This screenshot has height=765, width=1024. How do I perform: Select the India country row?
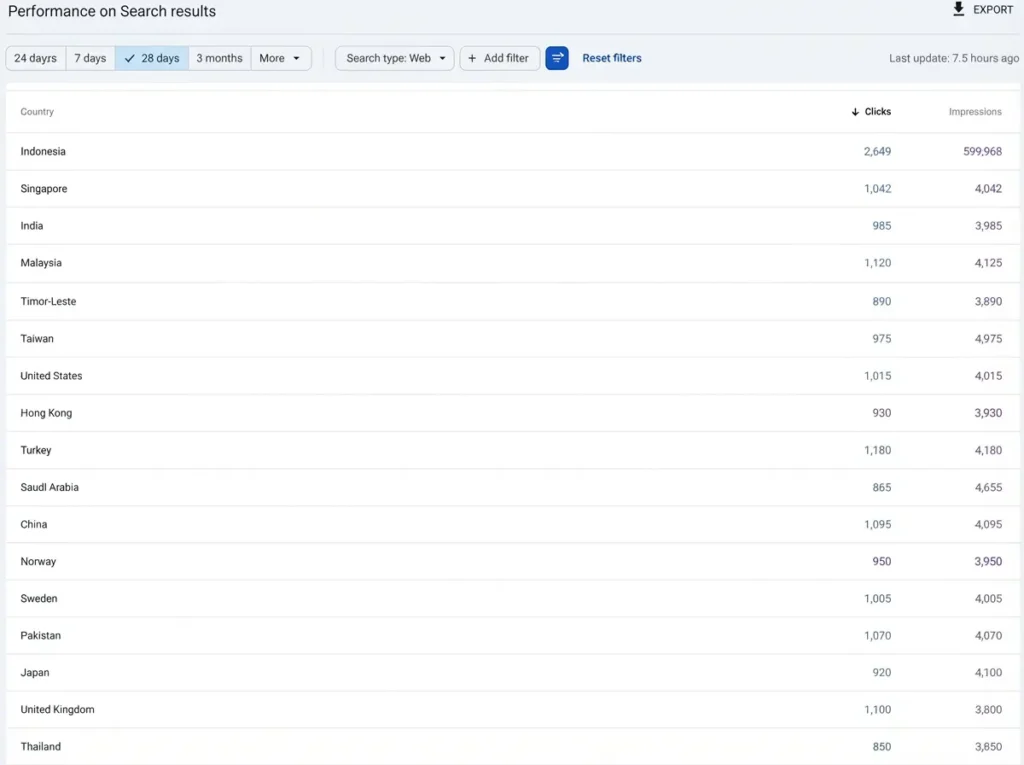[513, 226]
